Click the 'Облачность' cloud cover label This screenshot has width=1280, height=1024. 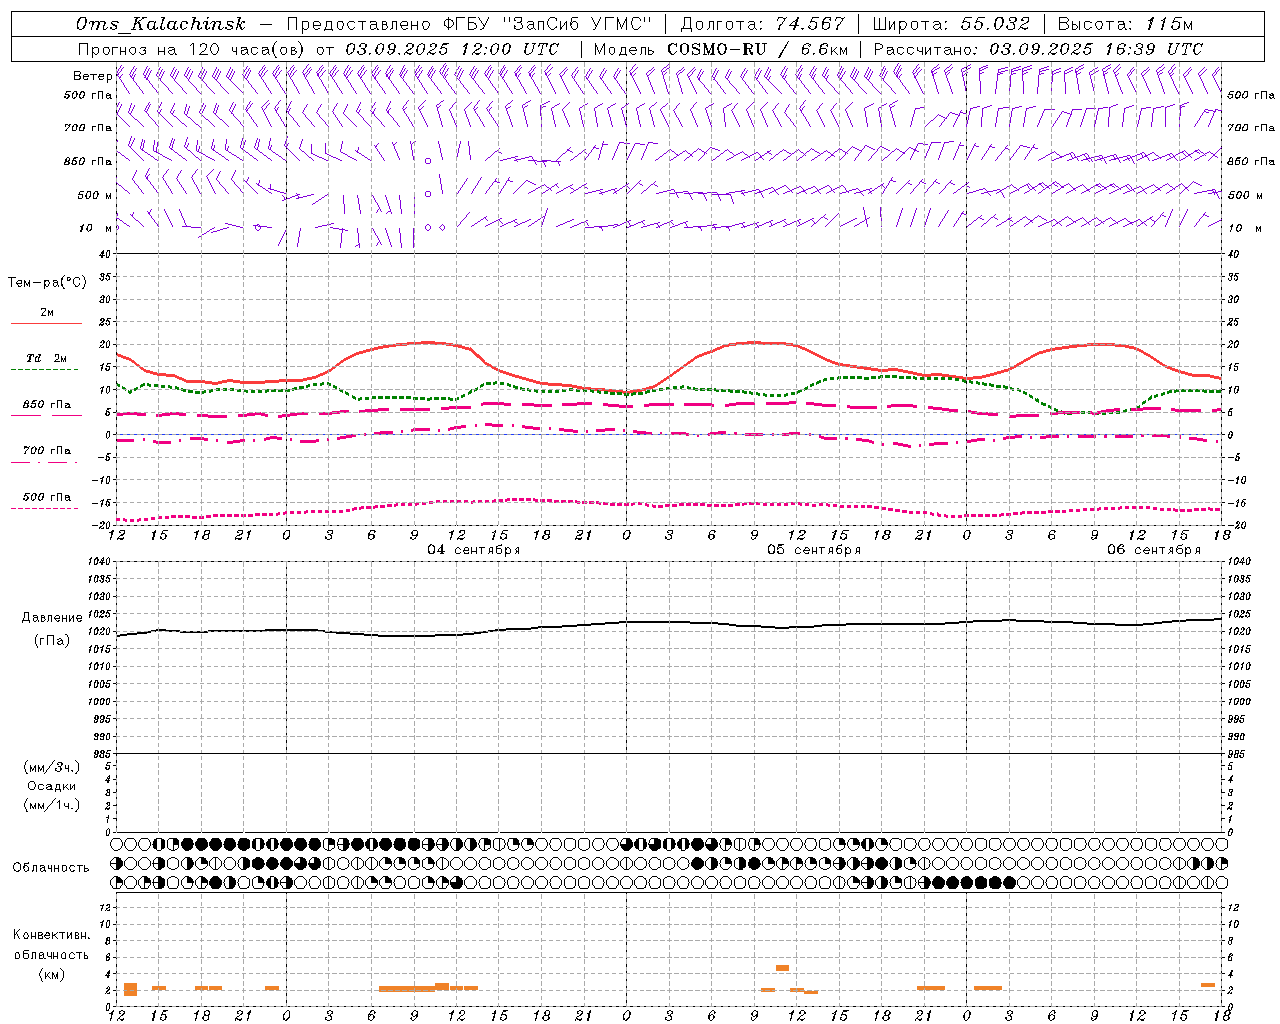click(x=51, y=868)
